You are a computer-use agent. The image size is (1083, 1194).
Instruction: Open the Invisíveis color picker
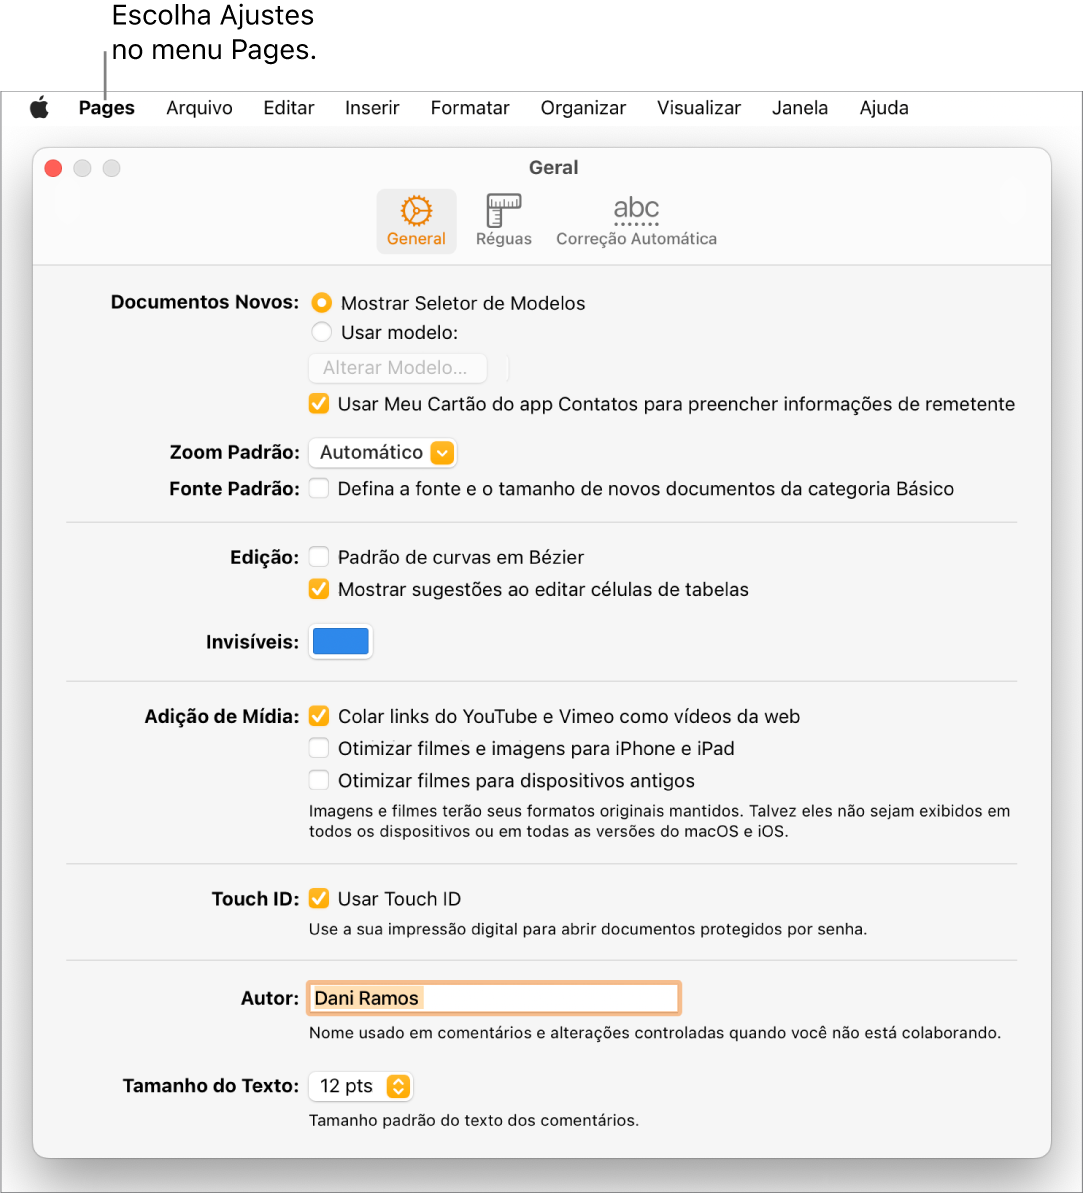pos(340,641)
